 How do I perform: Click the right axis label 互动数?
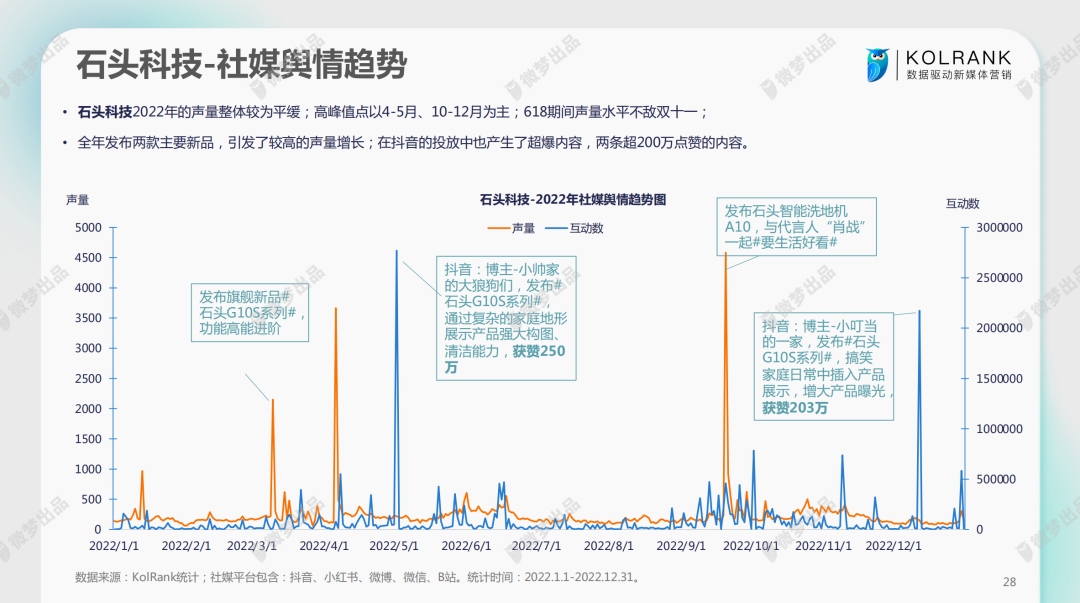tap(962, 203)
